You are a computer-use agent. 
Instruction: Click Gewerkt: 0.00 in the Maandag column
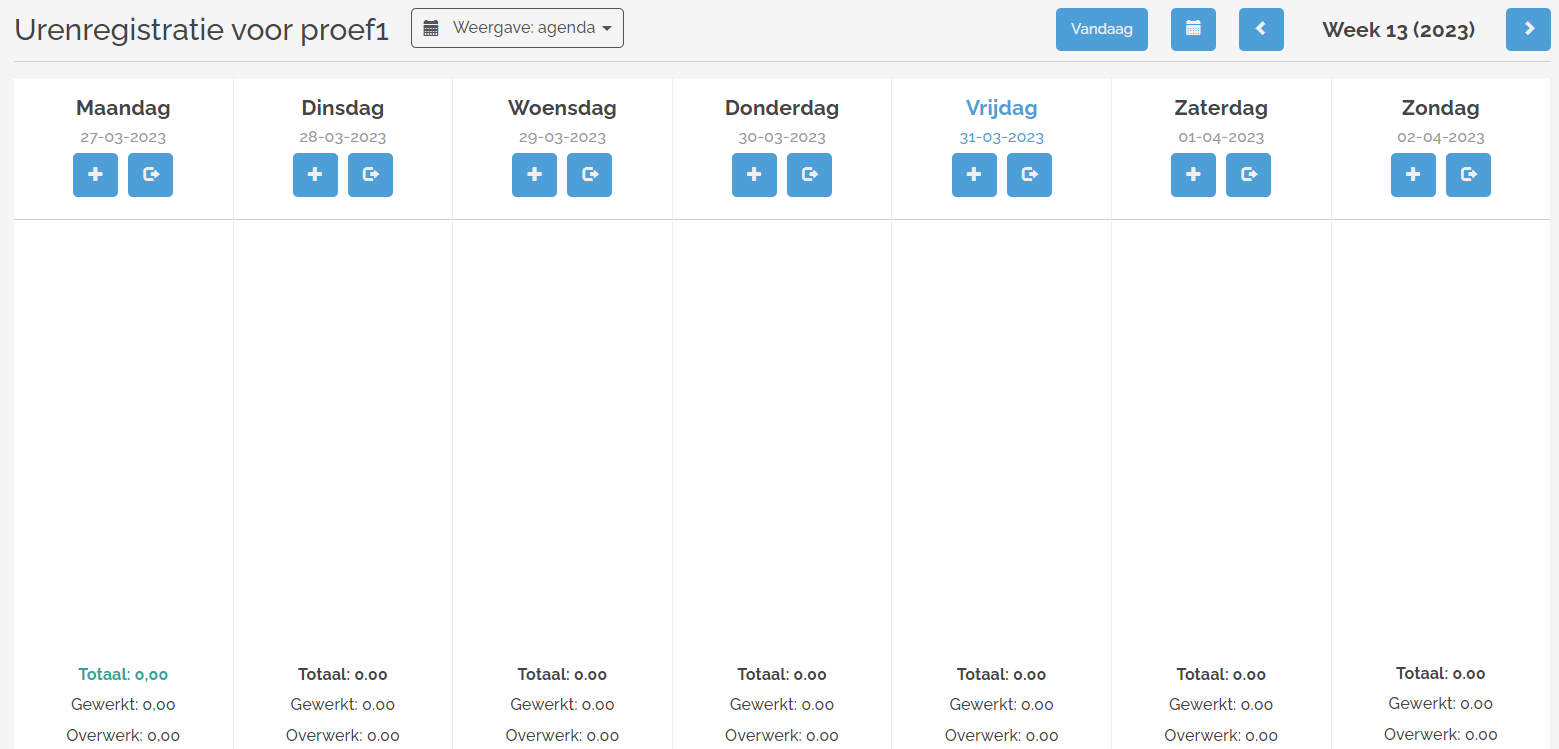click(123, 705)
